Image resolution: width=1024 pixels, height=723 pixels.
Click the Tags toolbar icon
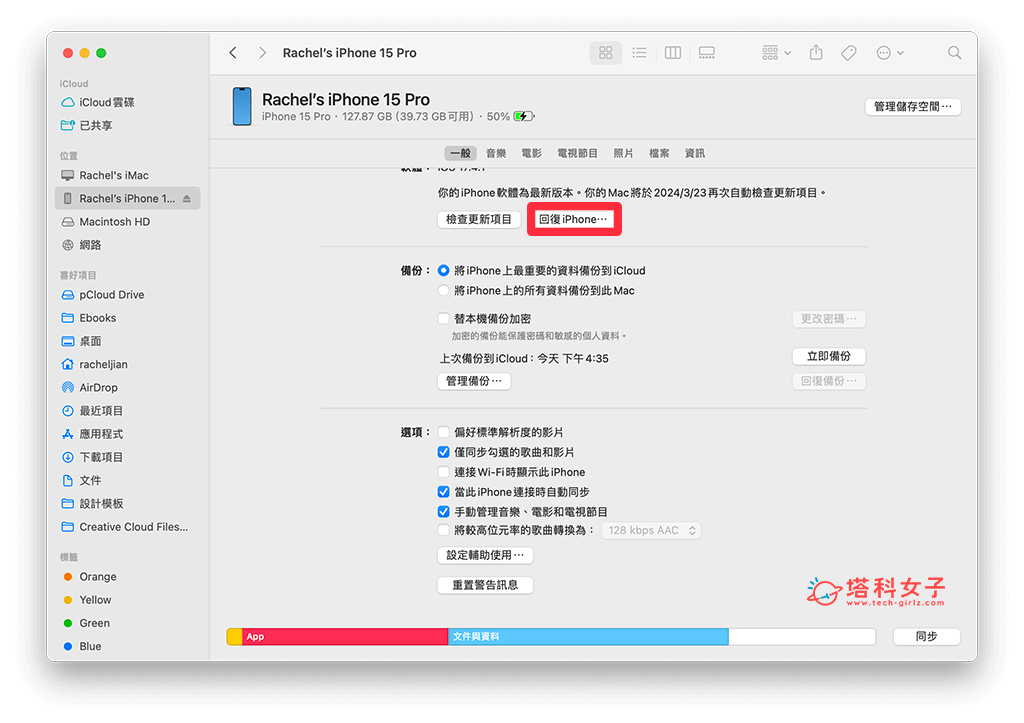click(848, 53)
